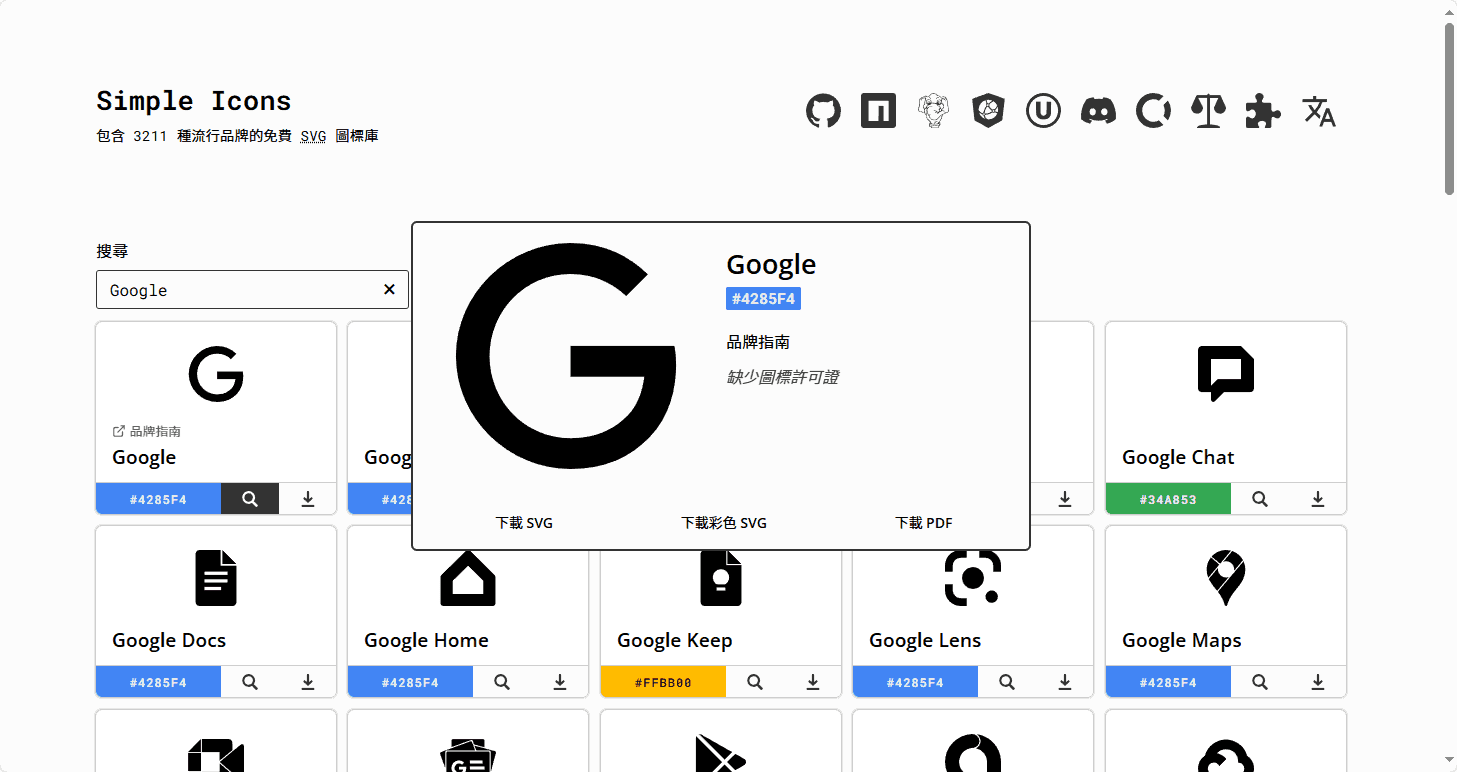The height and width of the screenshot is (772, 1457).
Task: Click the Google Keep card title
Action: click(675, 640)
